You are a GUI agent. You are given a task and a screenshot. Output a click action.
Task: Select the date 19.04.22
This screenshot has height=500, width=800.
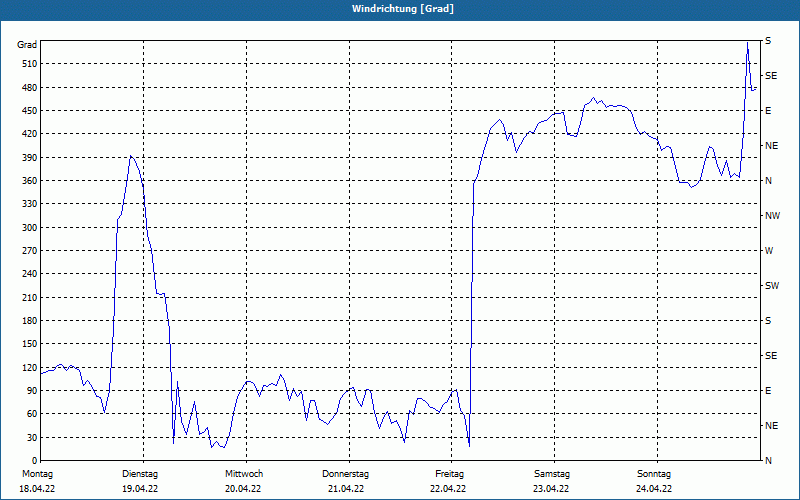(x=140, y=489)
